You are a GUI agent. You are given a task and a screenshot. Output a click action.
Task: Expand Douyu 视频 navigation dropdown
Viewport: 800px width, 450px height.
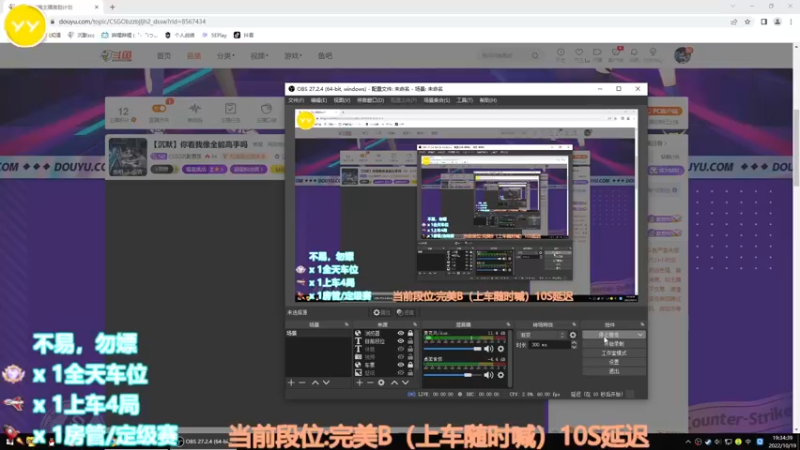click(x=259, y=56)
